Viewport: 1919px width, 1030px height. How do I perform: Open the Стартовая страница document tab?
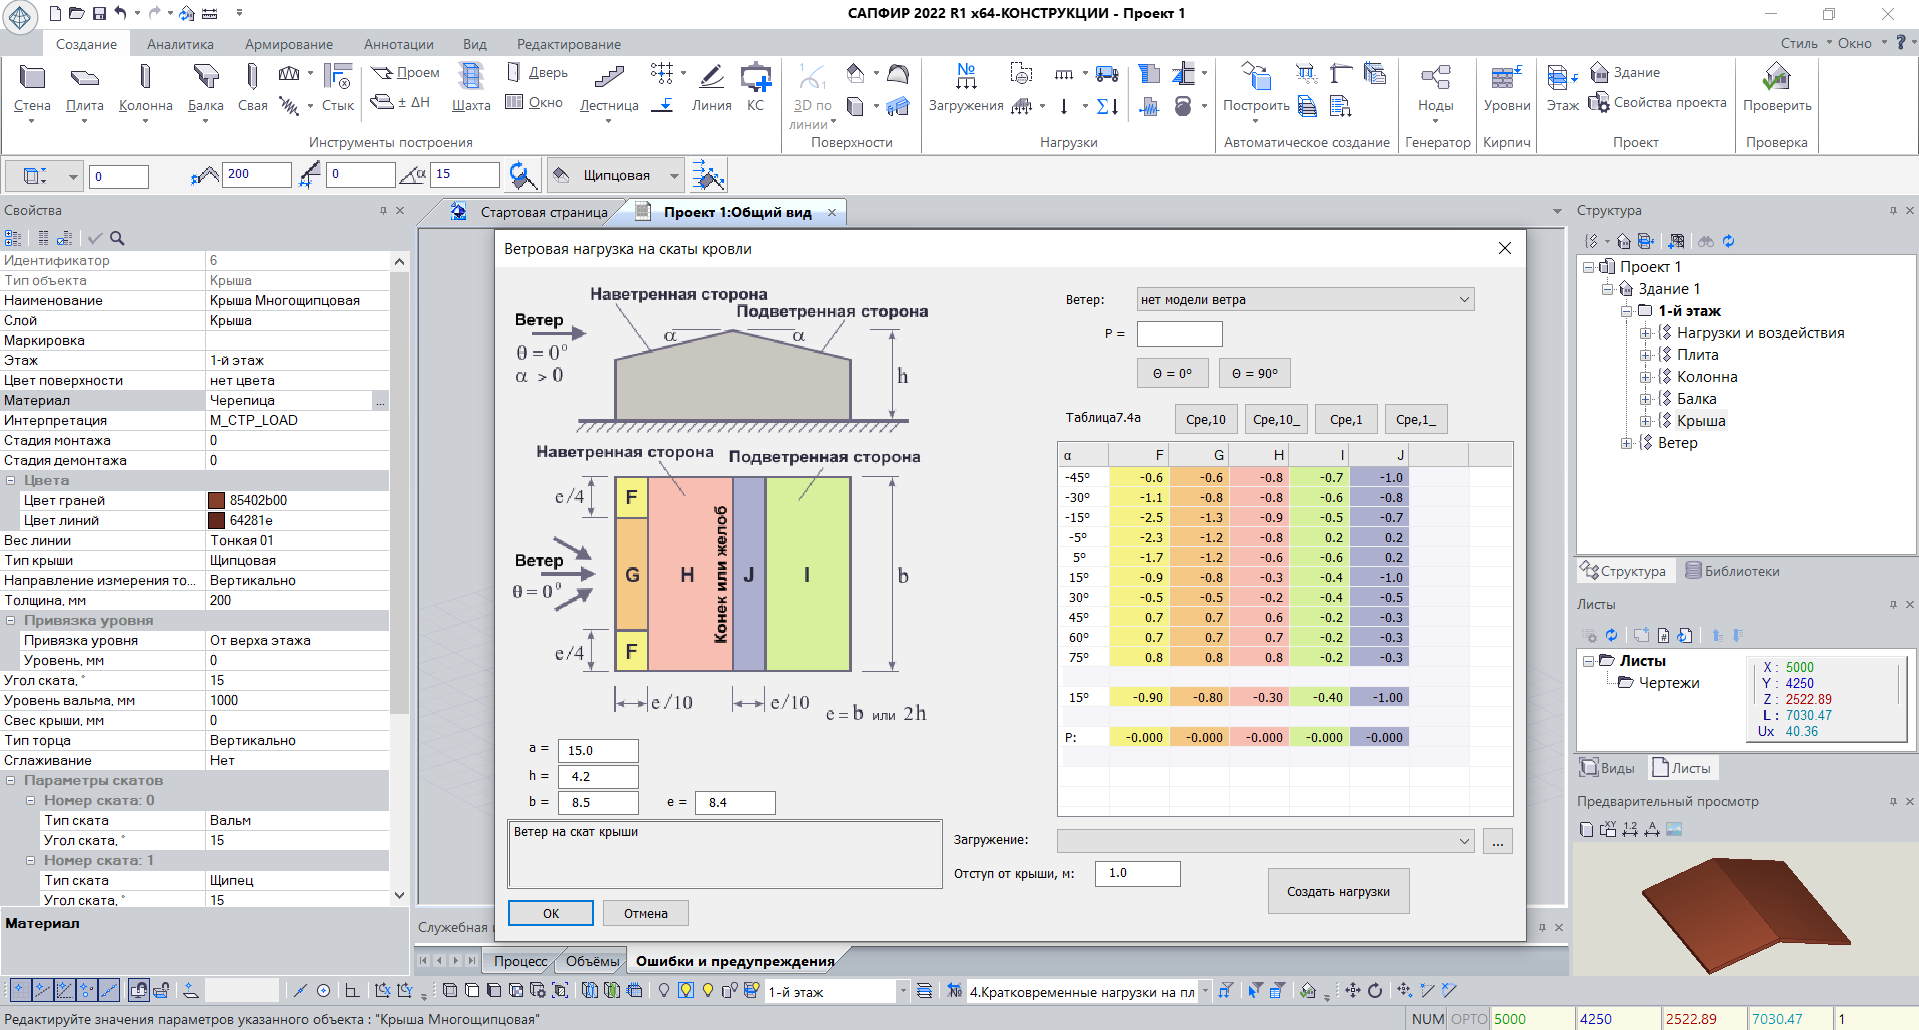(543, 212)
